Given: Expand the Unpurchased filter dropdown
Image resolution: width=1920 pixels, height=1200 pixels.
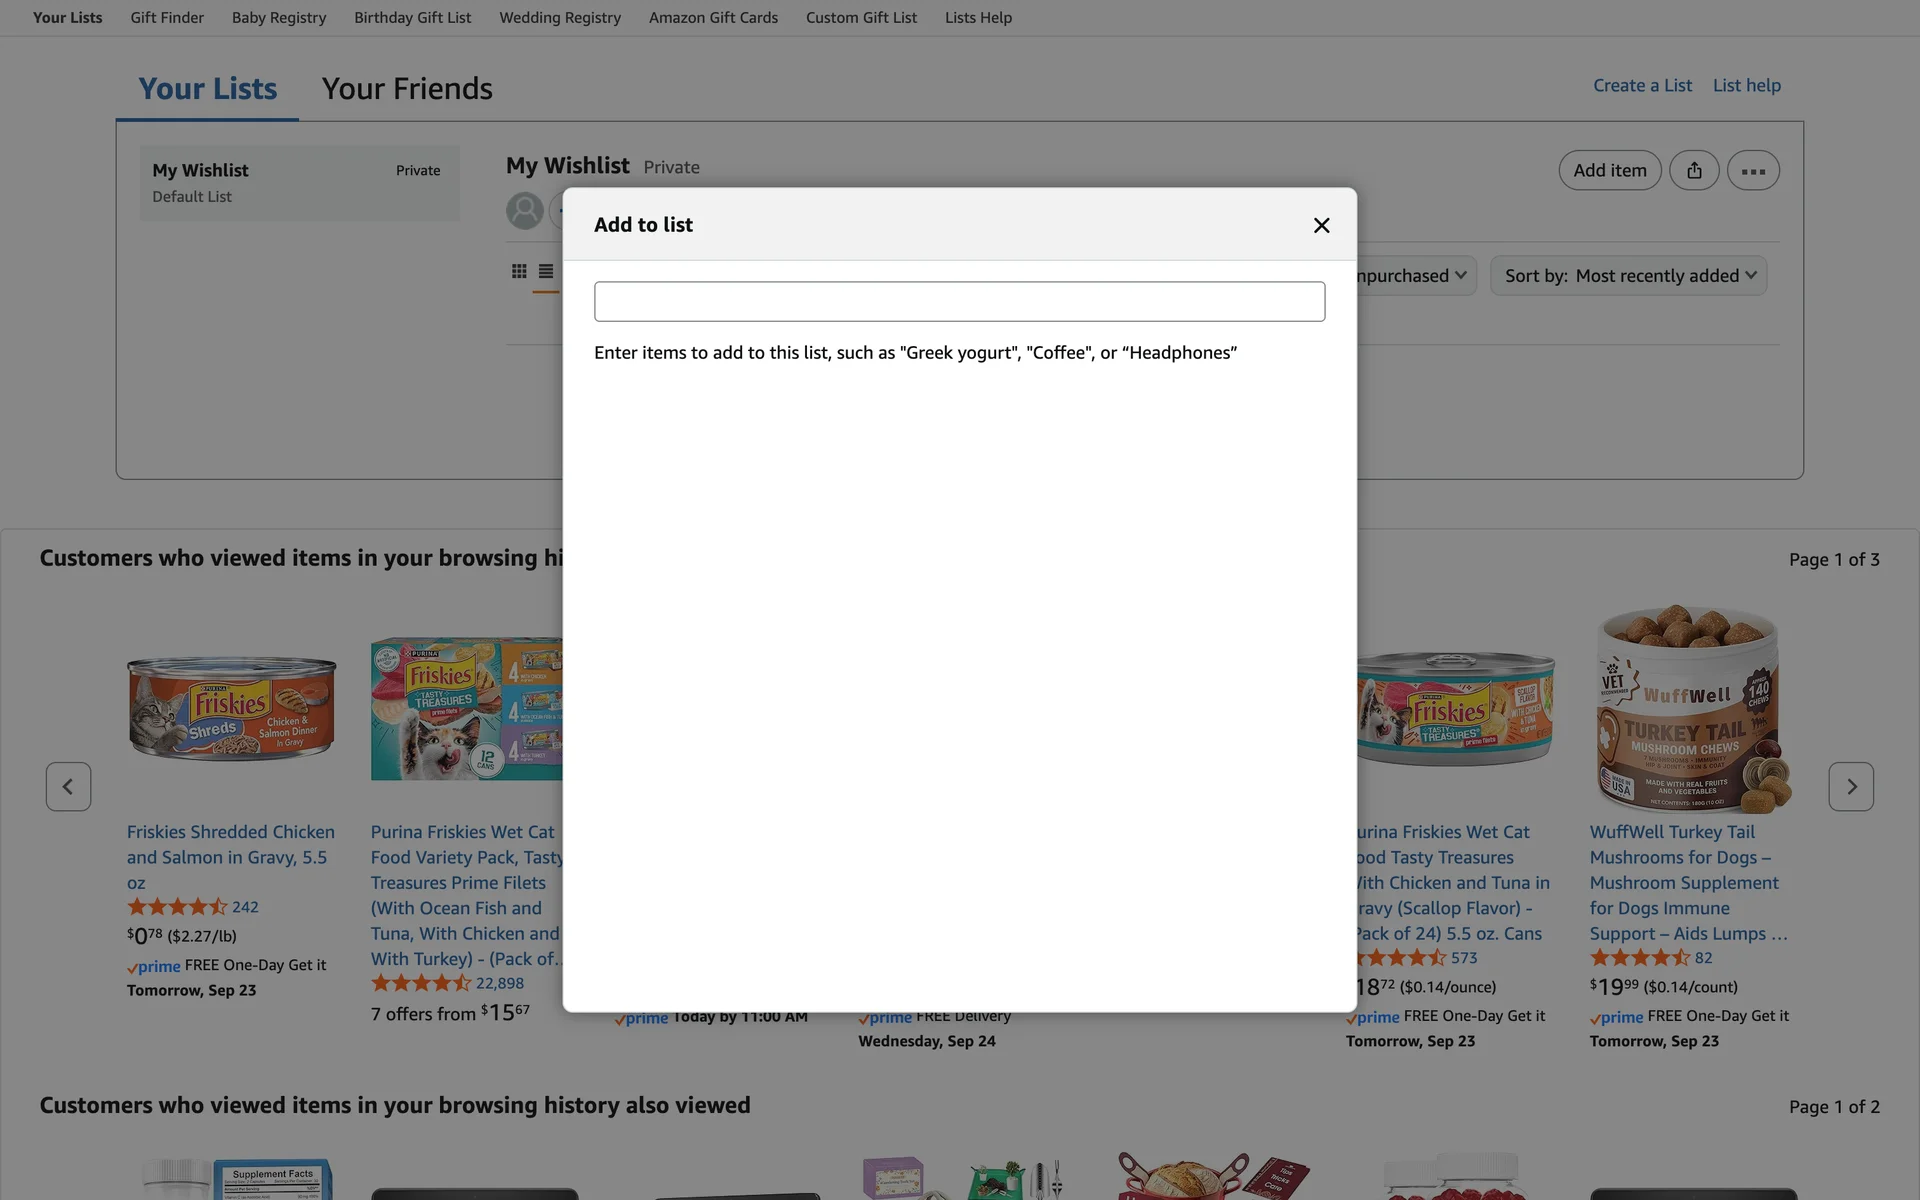Looking at the screenshot, I should pos(1415,276).
